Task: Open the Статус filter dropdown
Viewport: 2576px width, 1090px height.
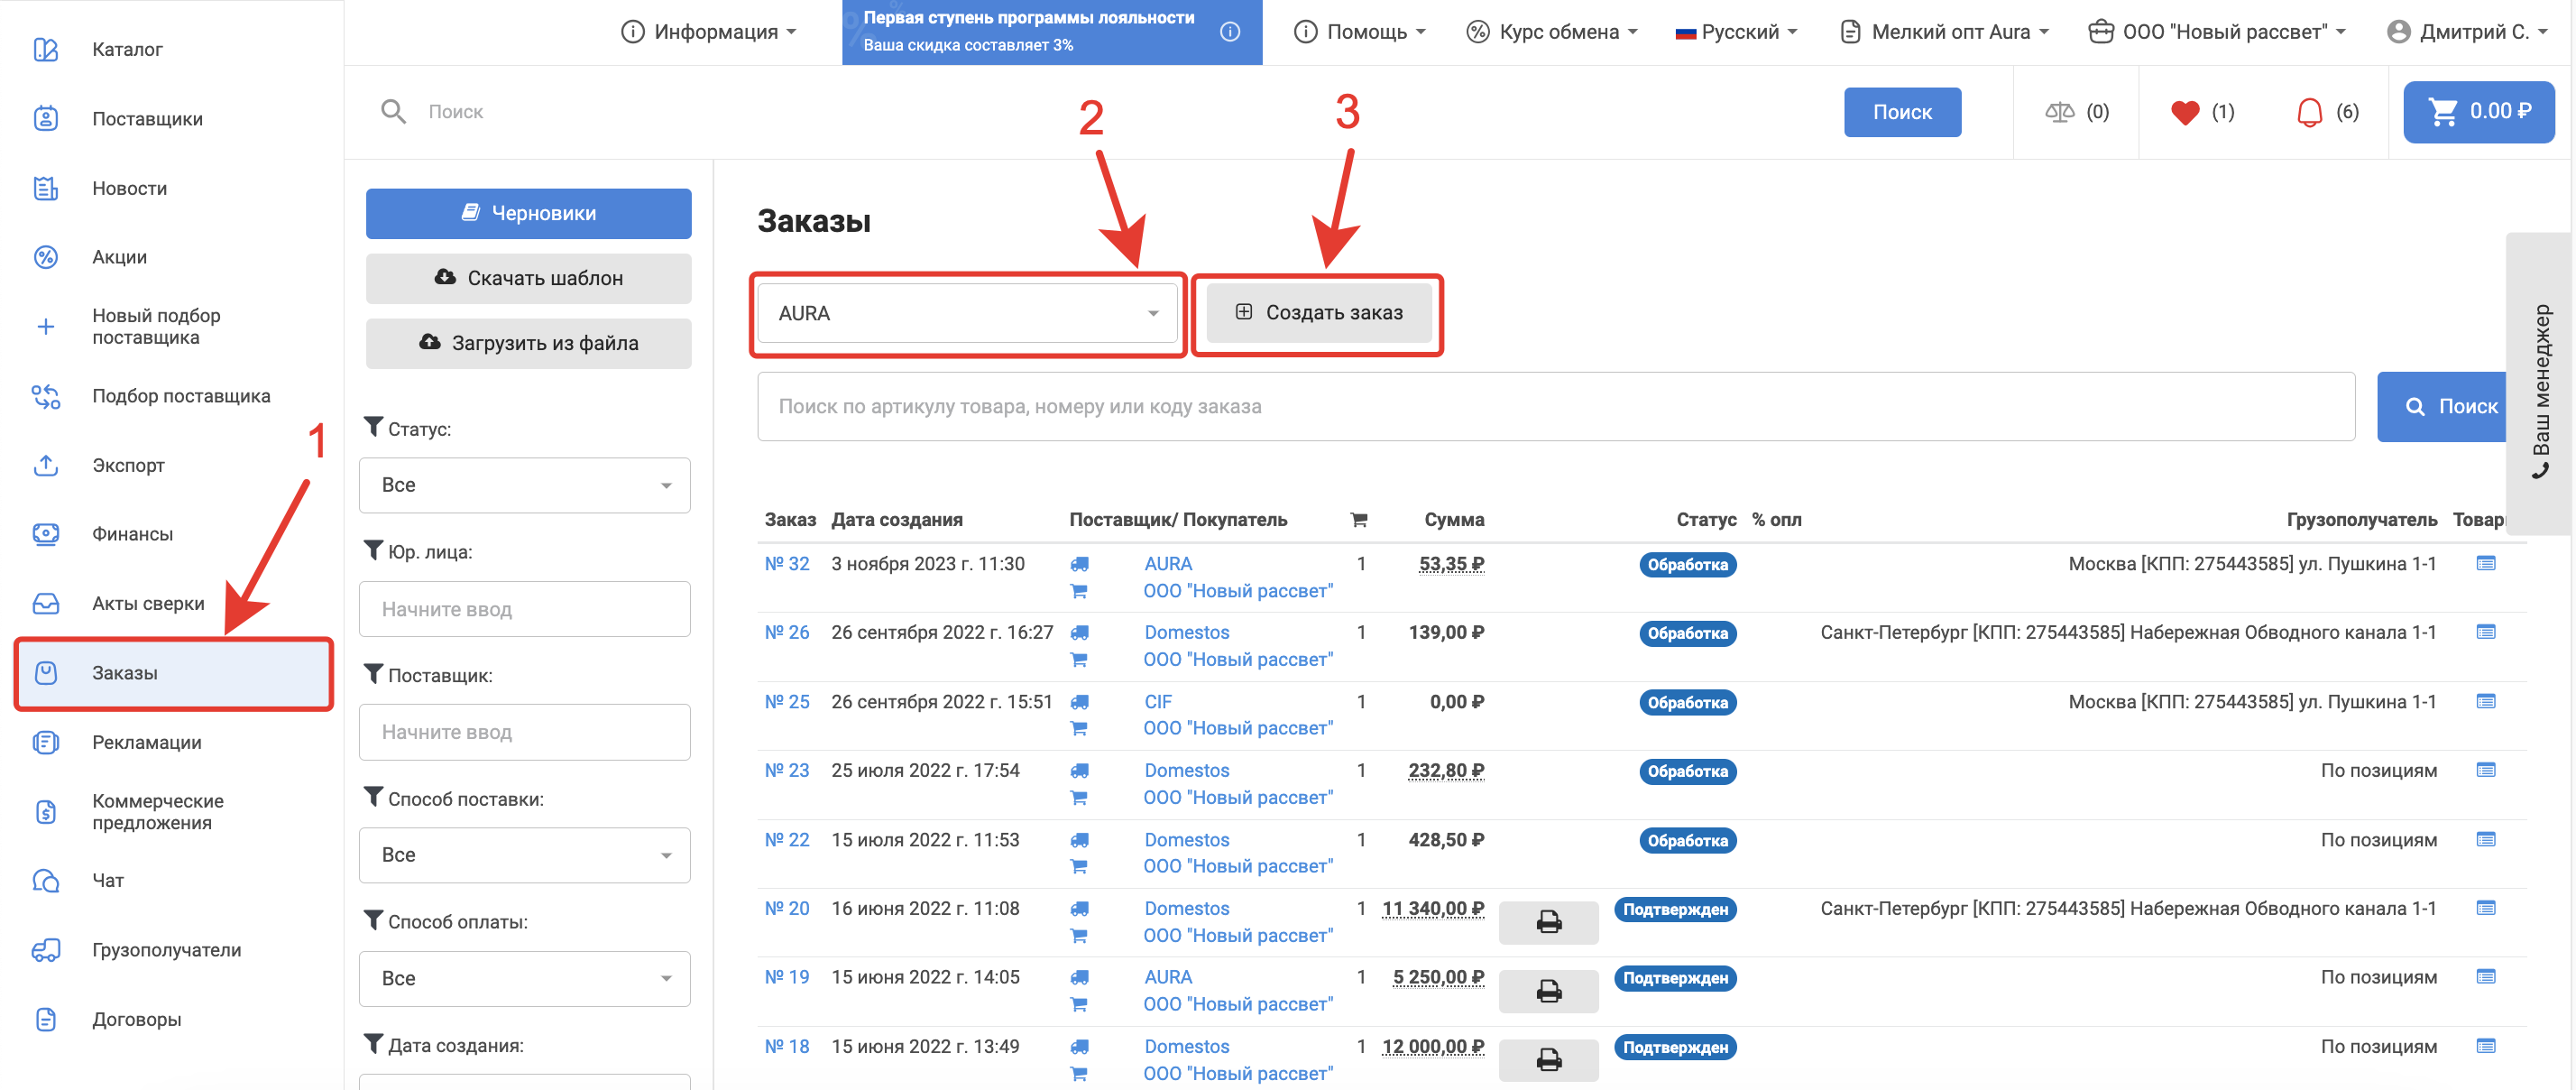Action: [524, 485]
